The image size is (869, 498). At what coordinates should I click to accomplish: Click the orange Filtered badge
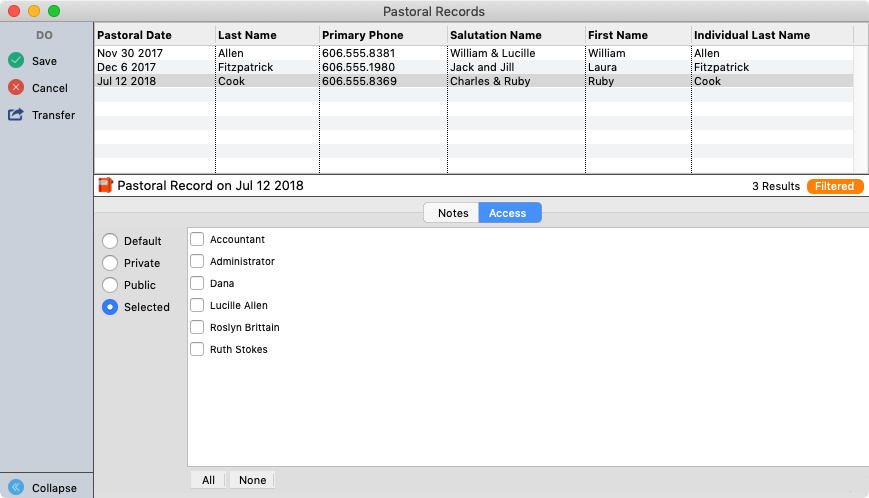(x=834, y=186)
